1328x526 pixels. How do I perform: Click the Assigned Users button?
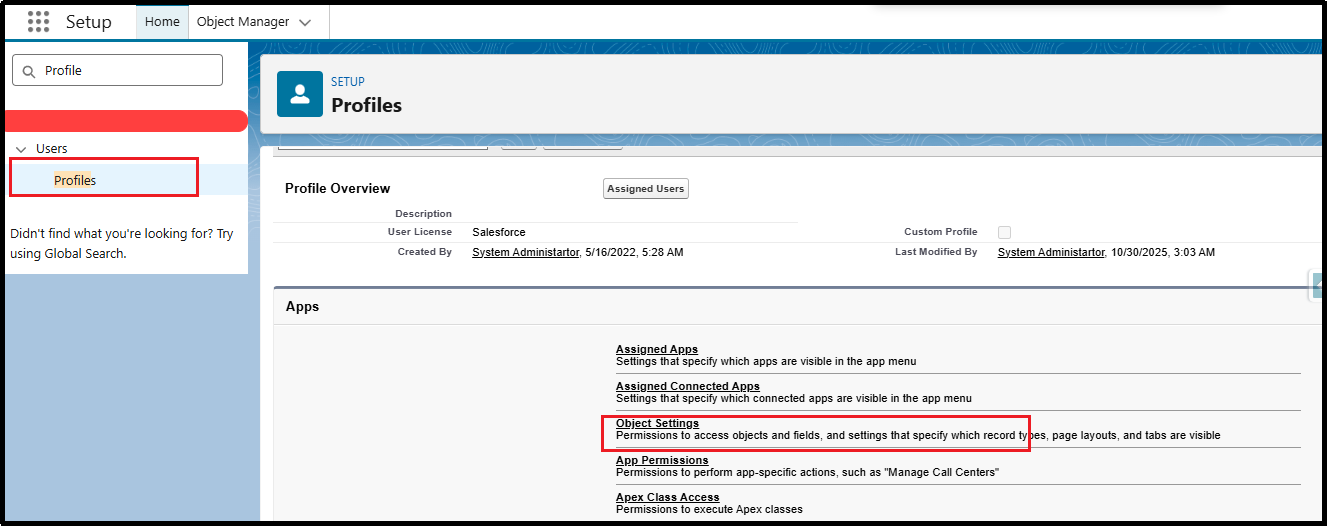click(x=646, y=189)
